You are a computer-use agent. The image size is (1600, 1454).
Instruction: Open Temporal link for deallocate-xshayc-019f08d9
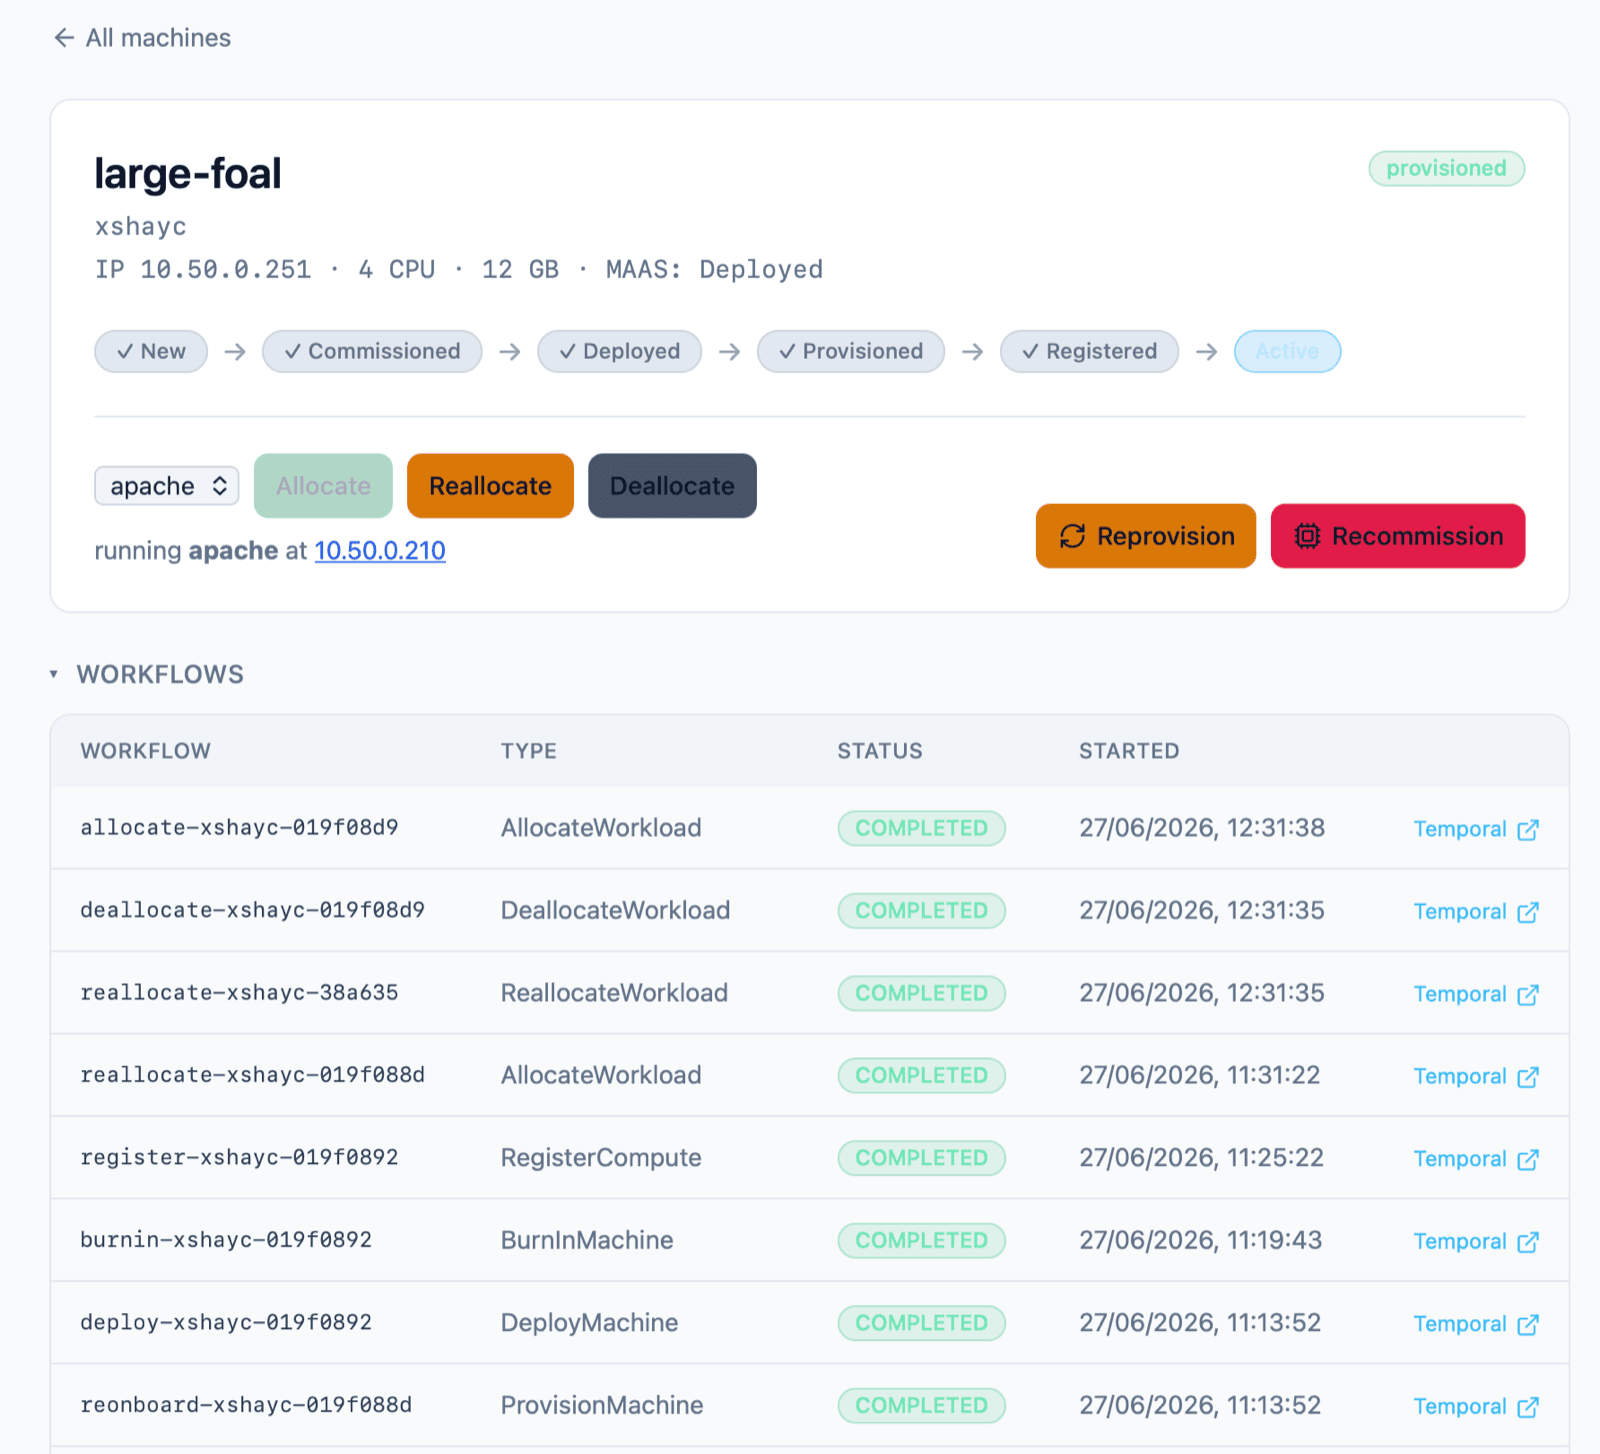coord(1475,912)
